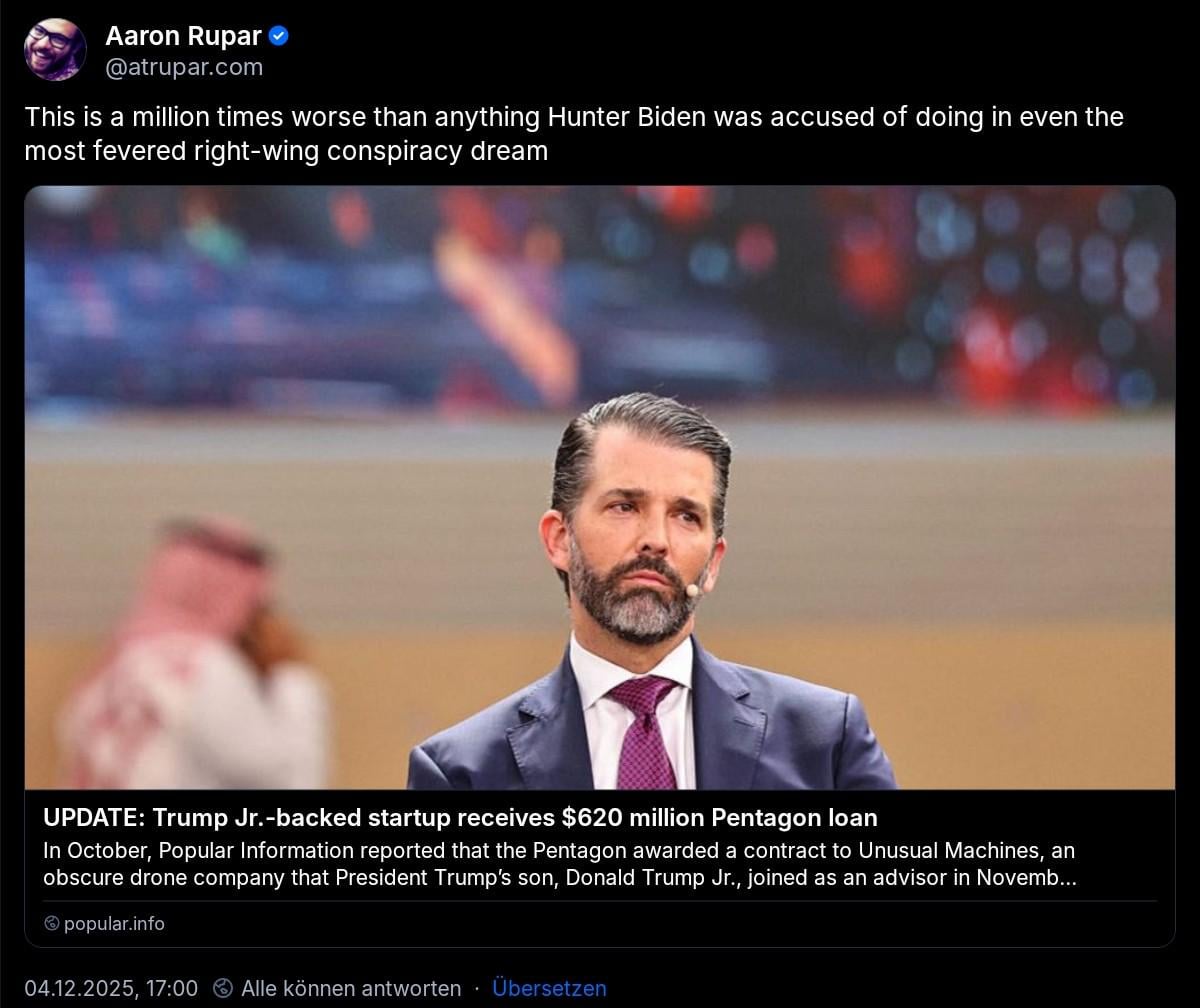The width and height of the screenshot is (1200, 1008).
Task: Click the globe icon before Alle können antworten
Action: 224,989
